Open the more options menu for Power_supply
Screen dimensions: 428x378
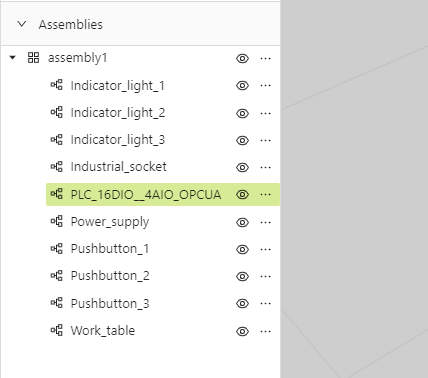click(265, 222)
